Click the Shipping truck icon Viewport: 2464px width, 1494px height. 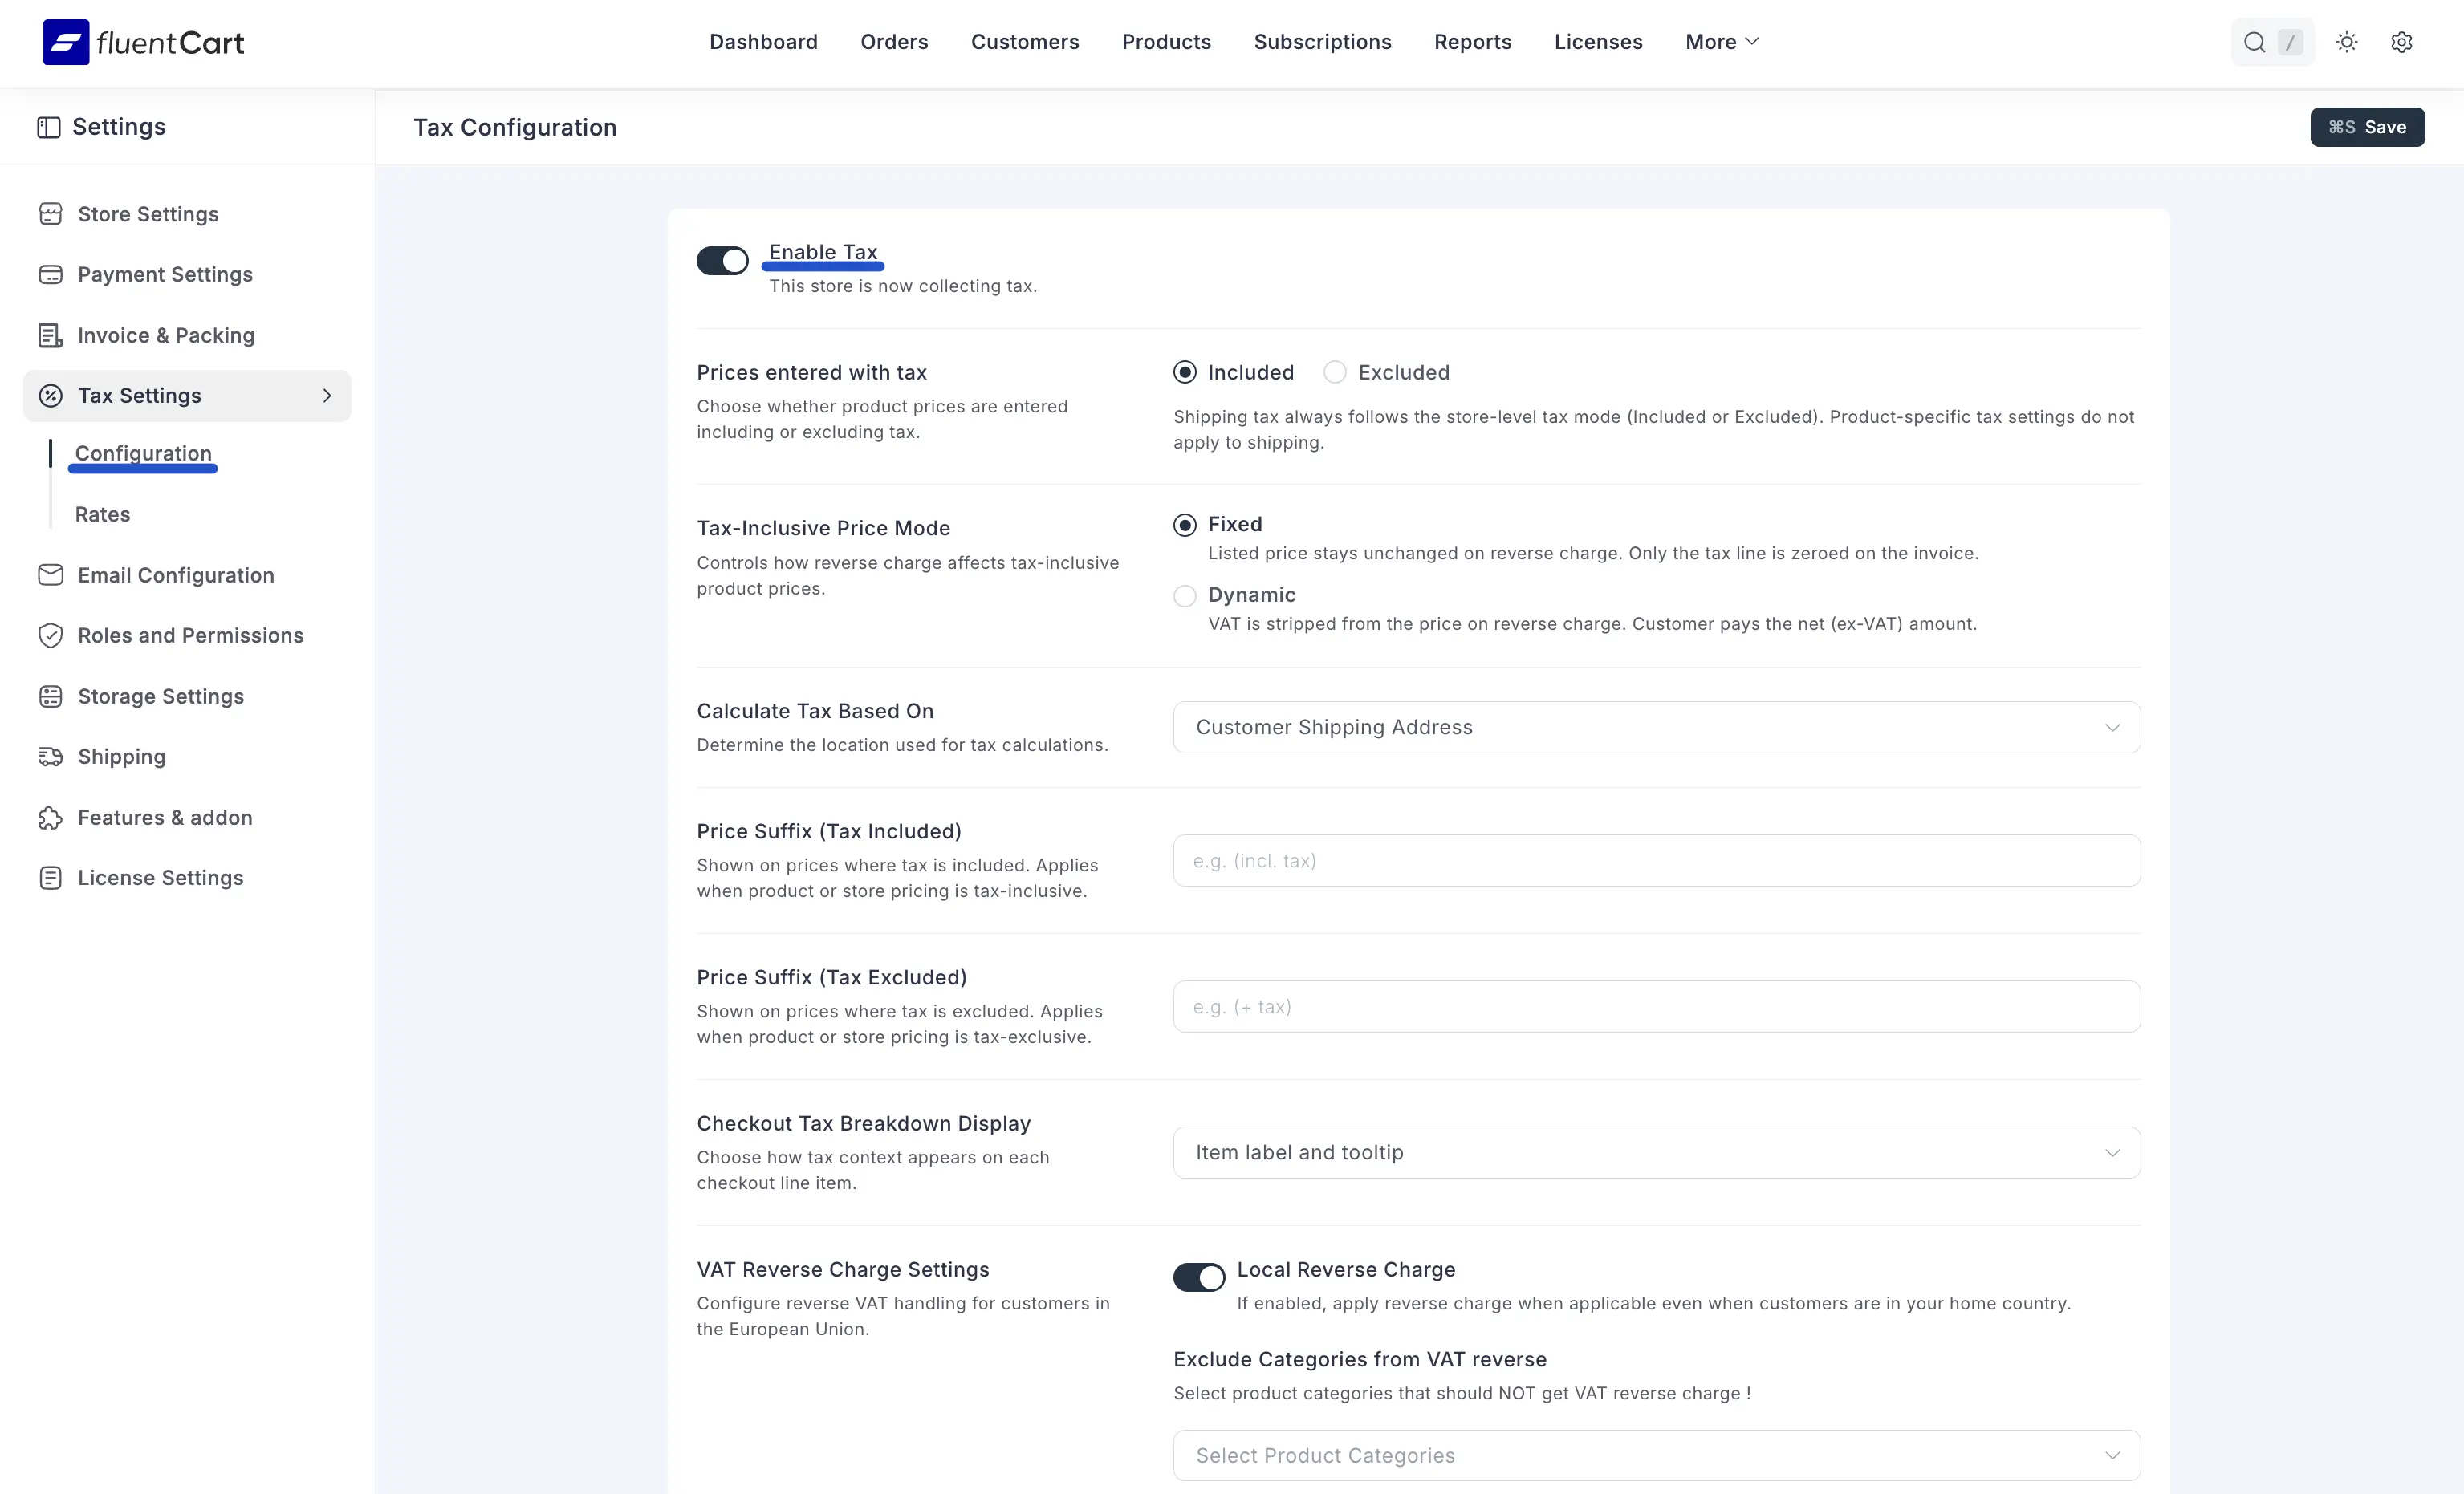[50, 757]
